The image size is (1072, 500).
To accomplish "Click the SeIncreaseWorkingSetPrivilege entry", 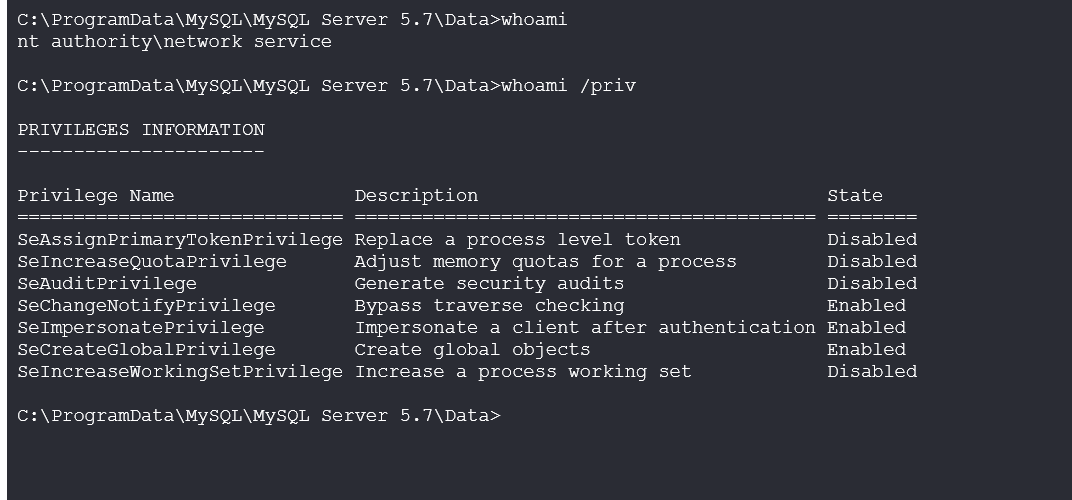I will [180, 372].
